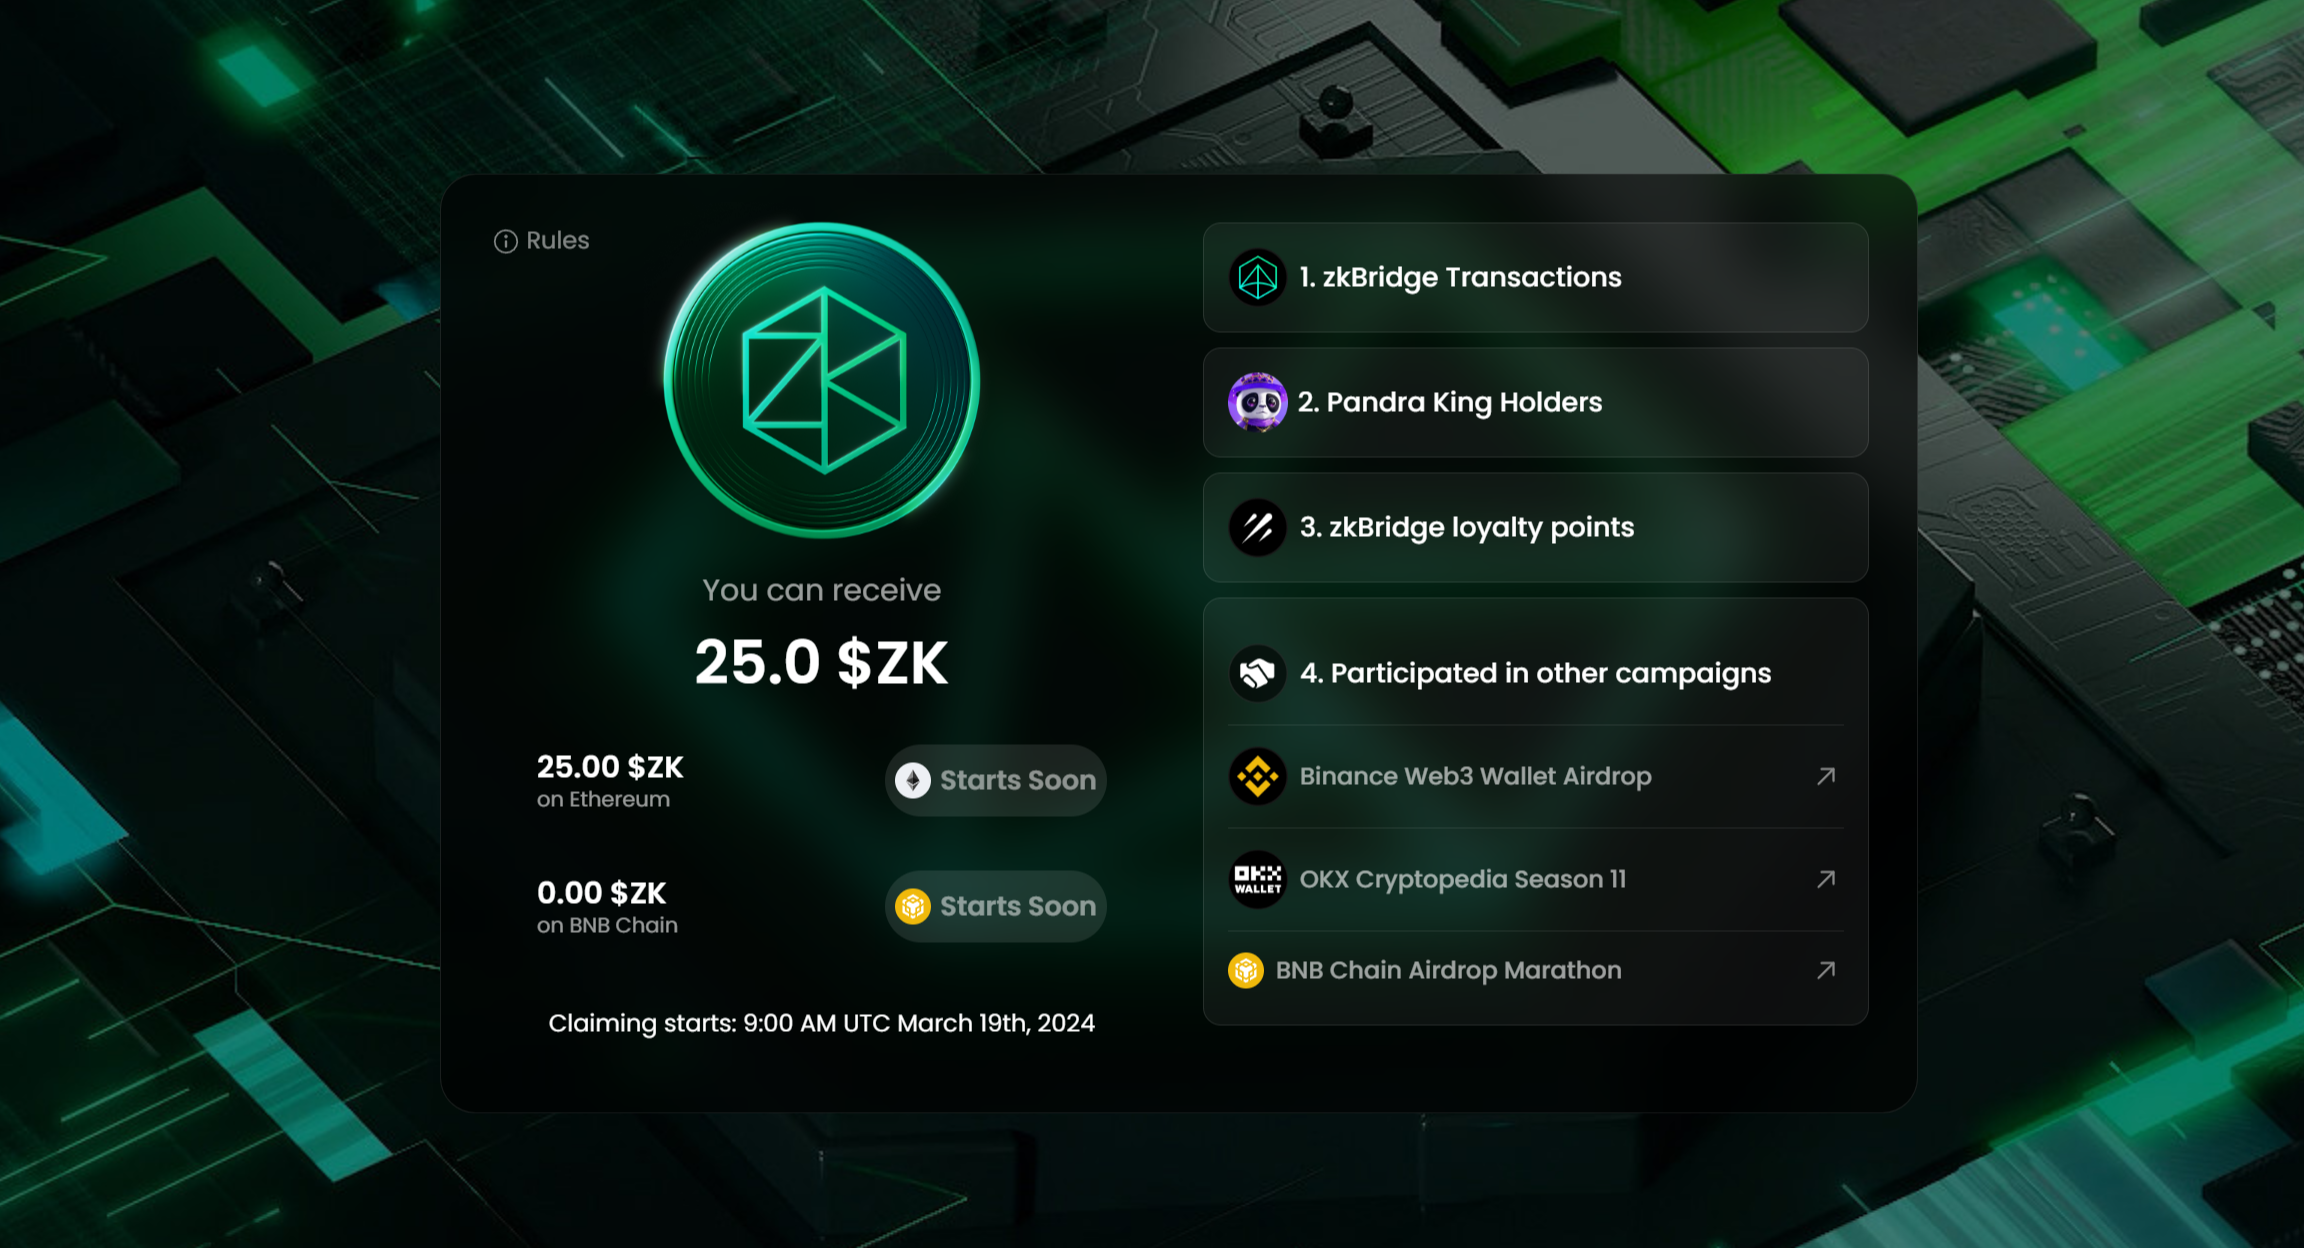Click Starts Soon button for BNB Chain
Viewport: 2304px width, 1248px height.
pos(996,906)
